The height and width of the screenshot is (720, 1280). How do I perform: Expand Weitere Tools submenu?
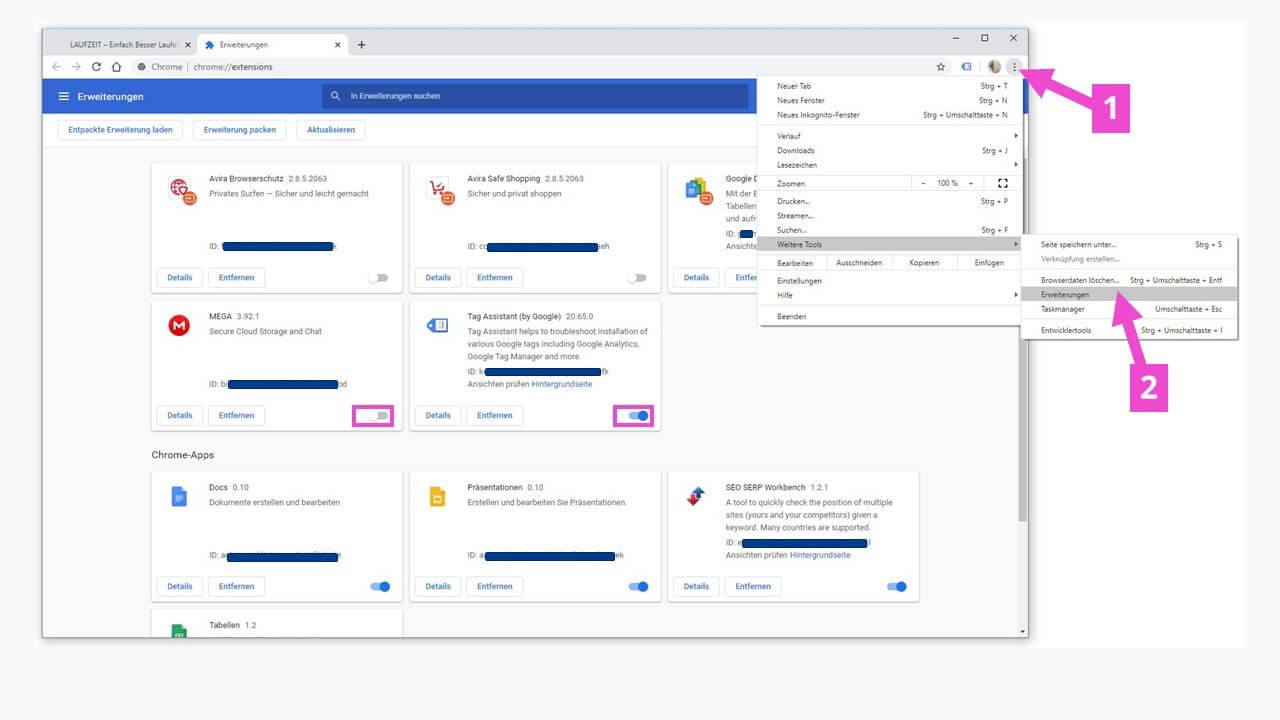click(x=890, y=244)
